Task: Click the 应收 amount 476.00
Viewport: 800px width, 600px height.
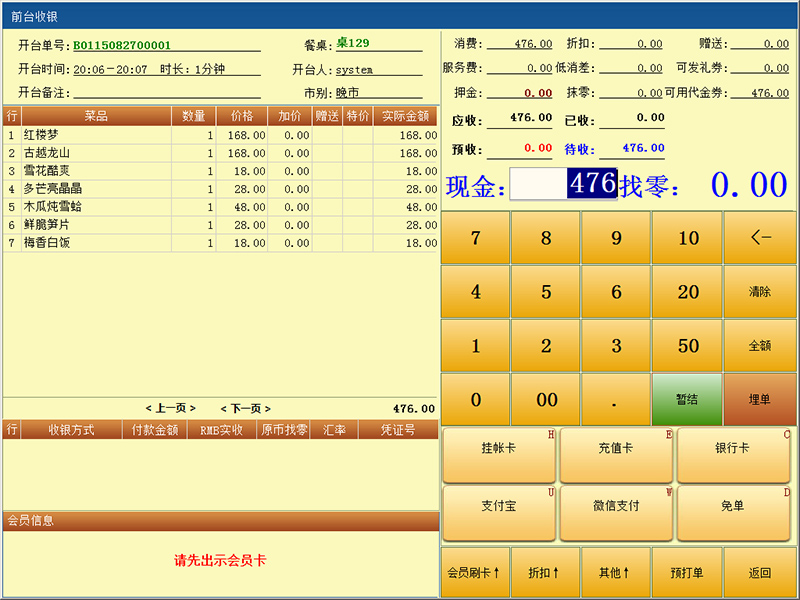Action: 531,117
